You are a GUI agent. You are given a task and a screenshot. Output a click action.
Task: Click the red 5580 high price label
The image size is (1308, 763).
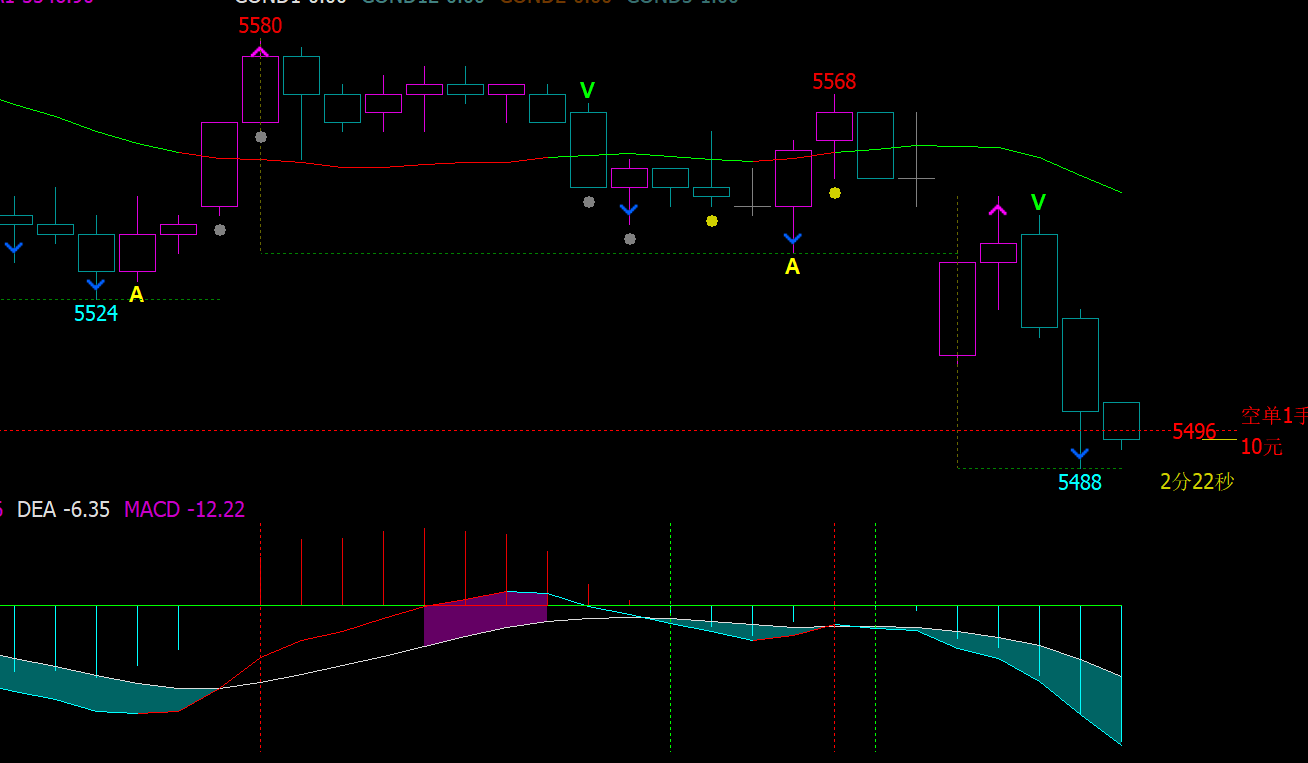point(260,26)
